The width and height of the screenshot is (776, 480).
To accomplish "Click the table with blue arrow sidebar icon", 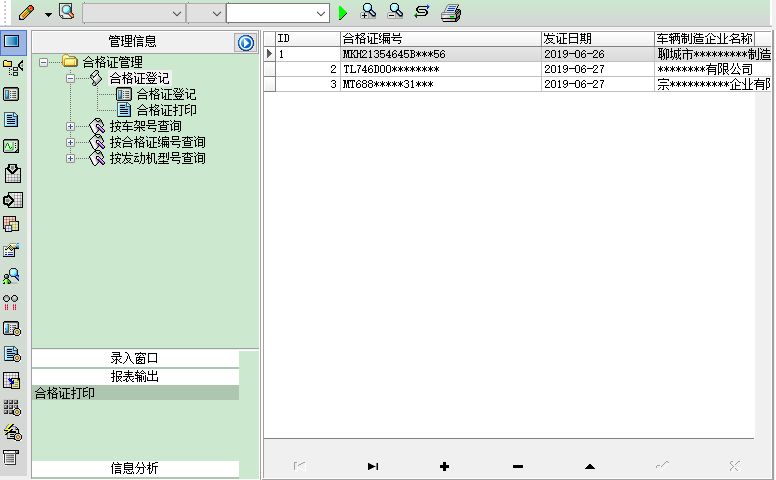I will click(x=12, y=381).
